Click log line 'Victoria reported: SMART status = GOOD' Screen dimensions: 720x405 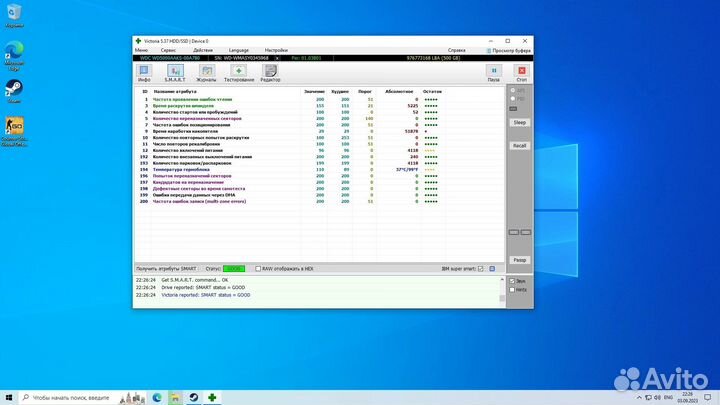[206, 295]
